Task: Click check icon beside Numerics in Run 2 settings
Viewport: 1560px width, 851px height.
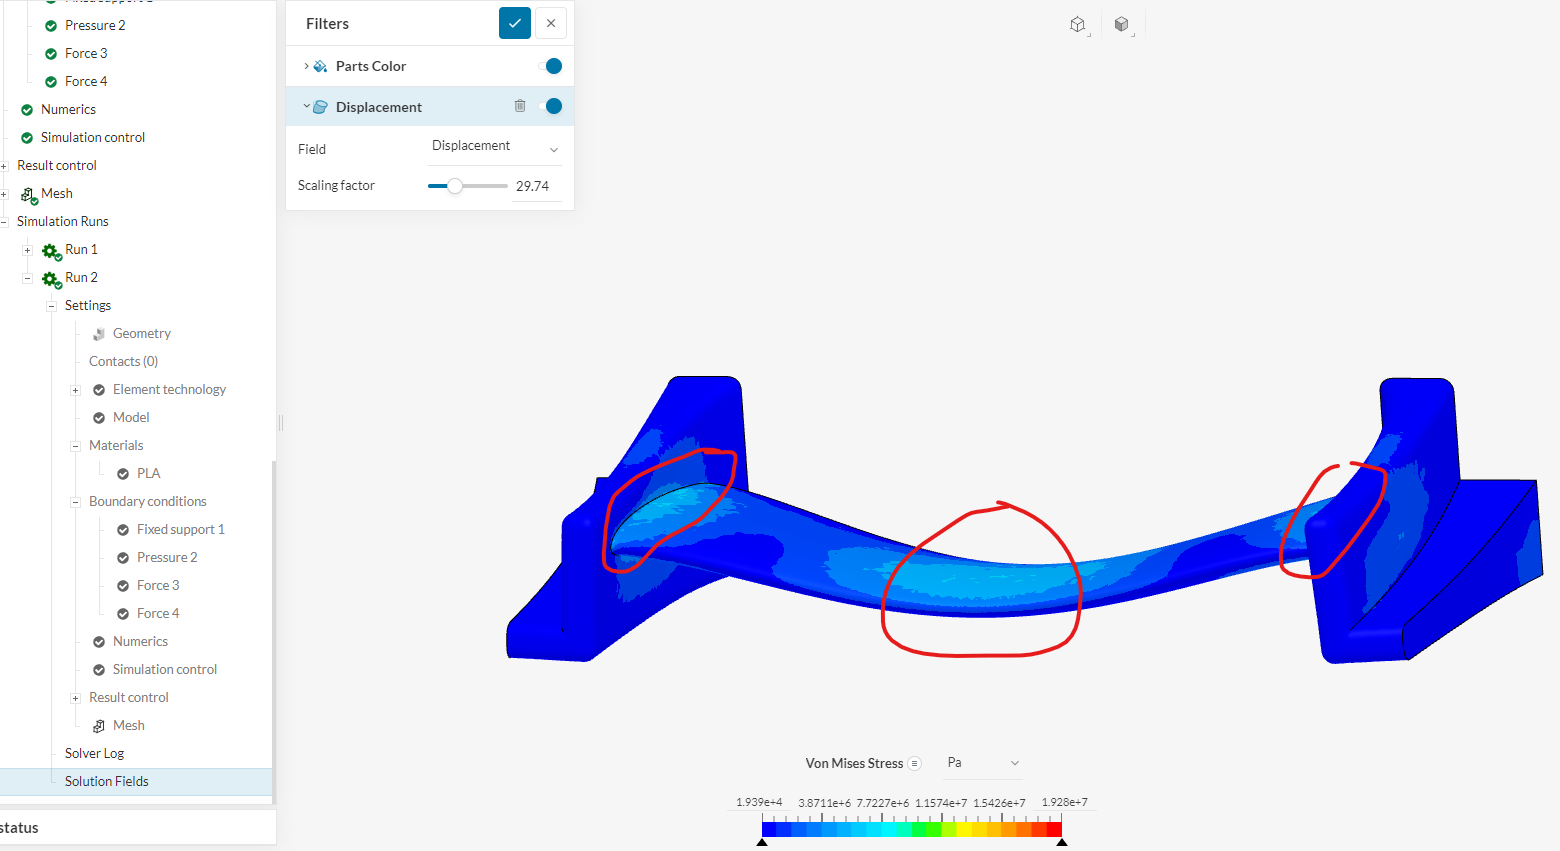Action: 99,642
